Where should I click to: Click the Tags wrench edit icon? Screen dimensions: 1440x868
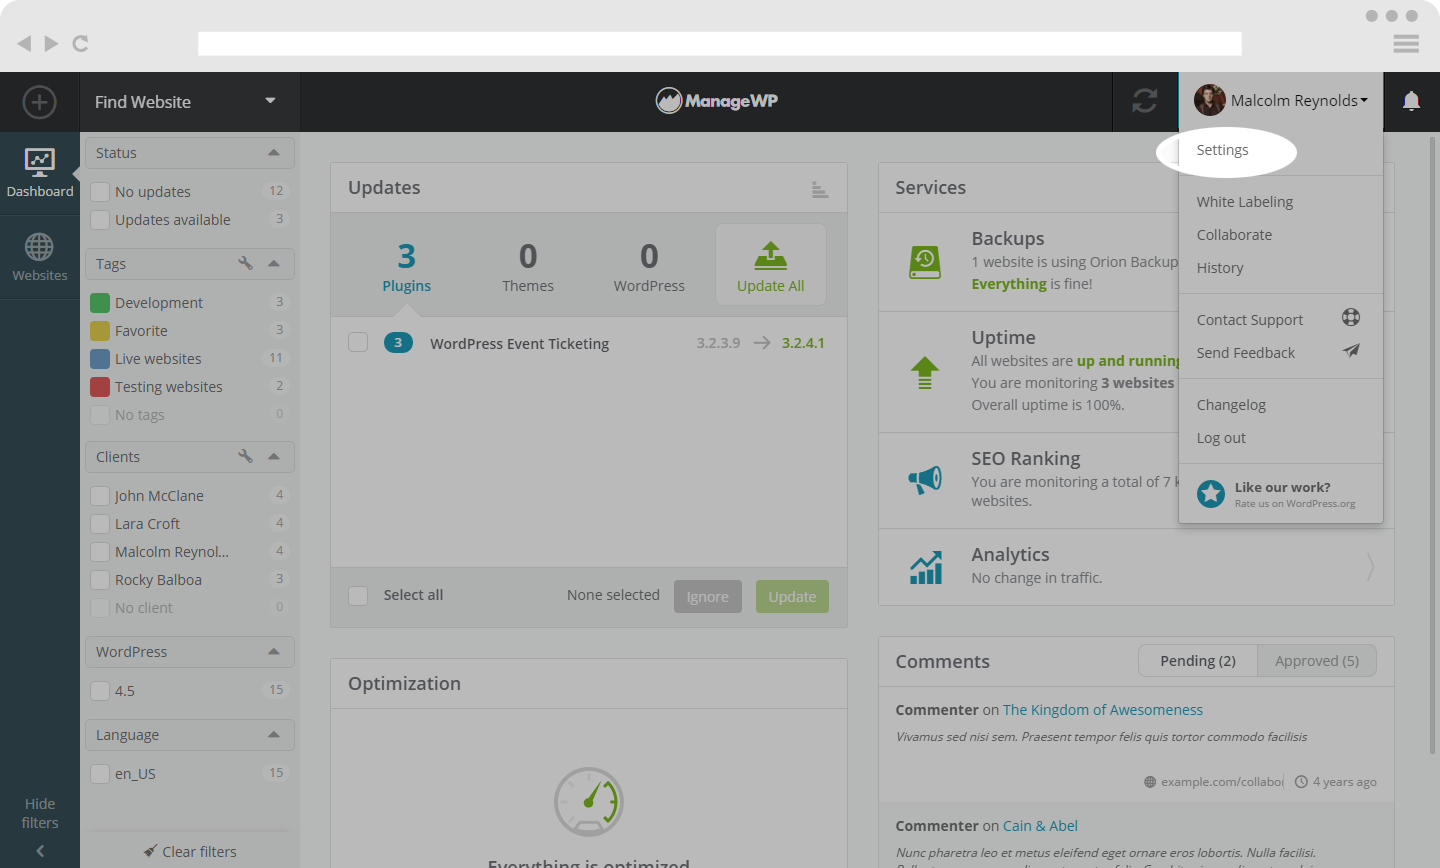(245, 263)
